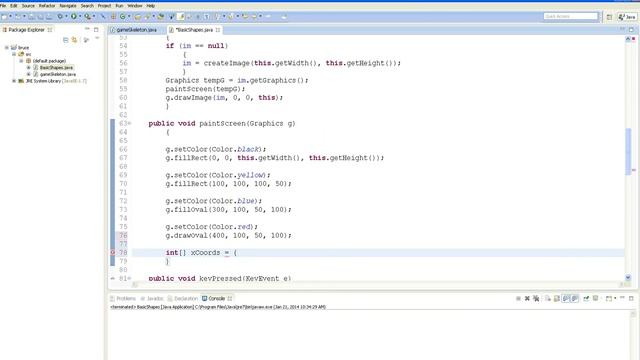This screenshot has height=360, width=640.
Task: Open the Debug dropdown arrow
Action: pyautogui.click(x=66, y=16)
